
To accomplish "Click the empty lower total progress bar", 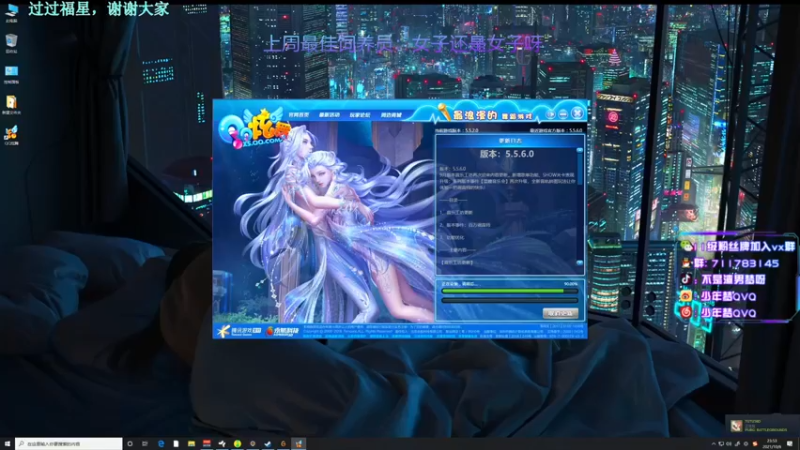I will pos(510,301).
